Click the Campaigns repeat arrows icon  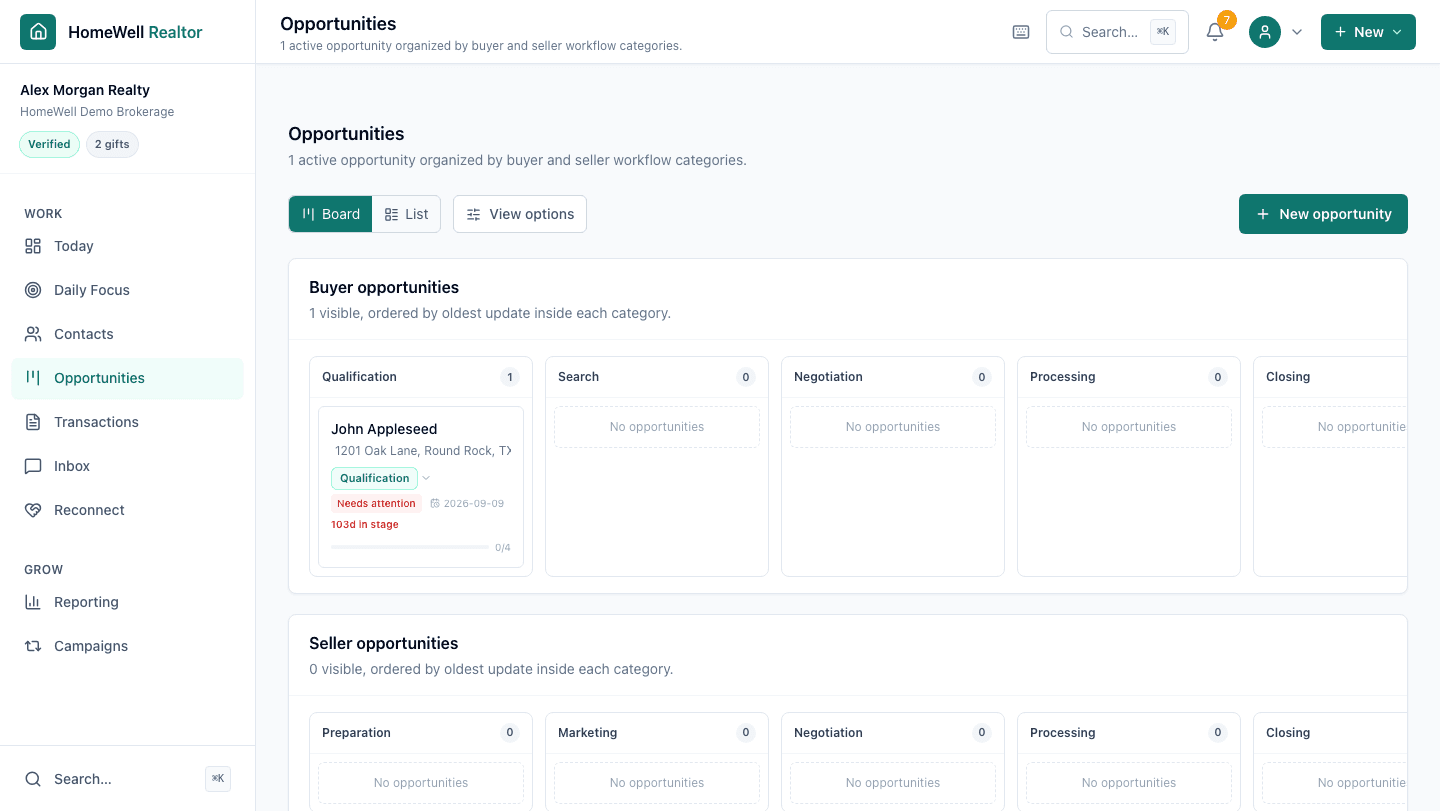click(x=33, y=646)
